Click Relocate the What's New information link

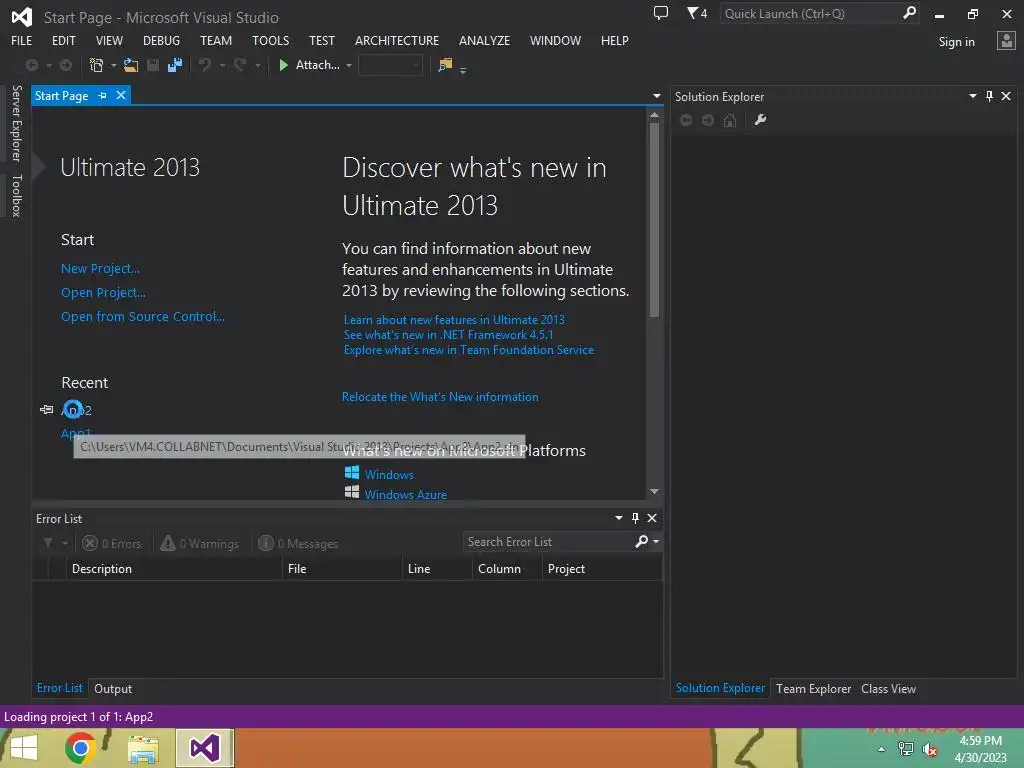(x=440, y=397)
